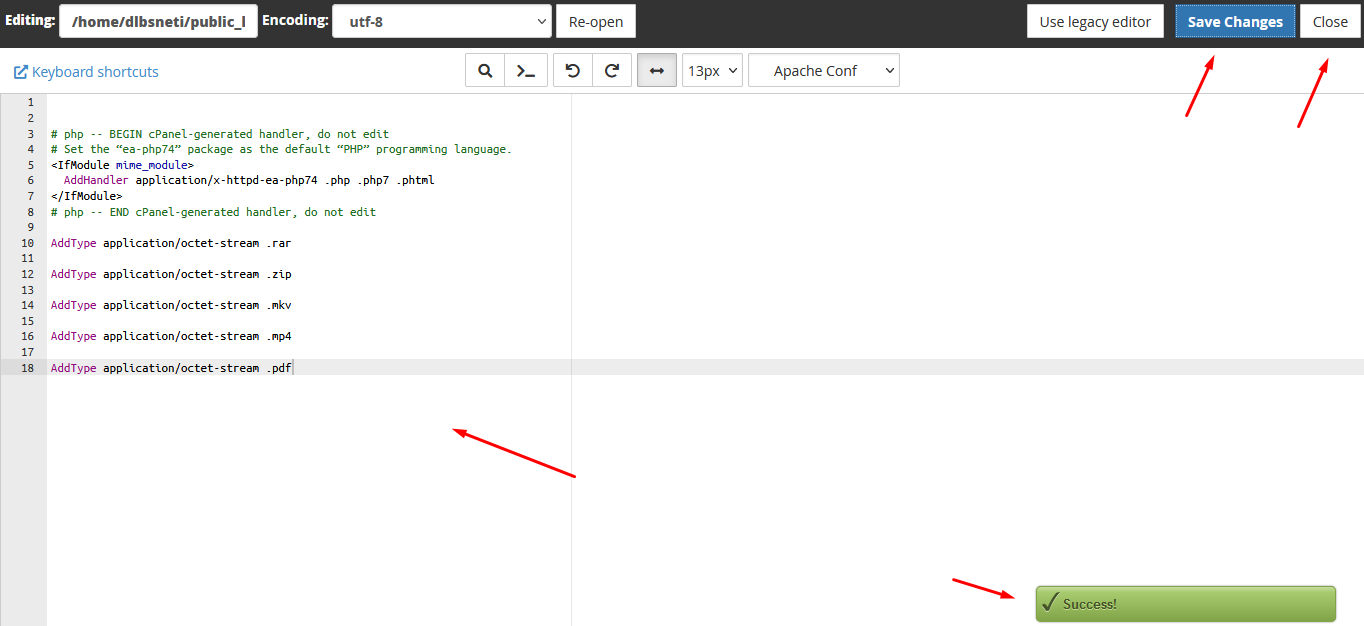The height and width of the screenshot is (626, 1364).
Task: Click the opening <IfModule mime_module> line
Action: point(122,165)
